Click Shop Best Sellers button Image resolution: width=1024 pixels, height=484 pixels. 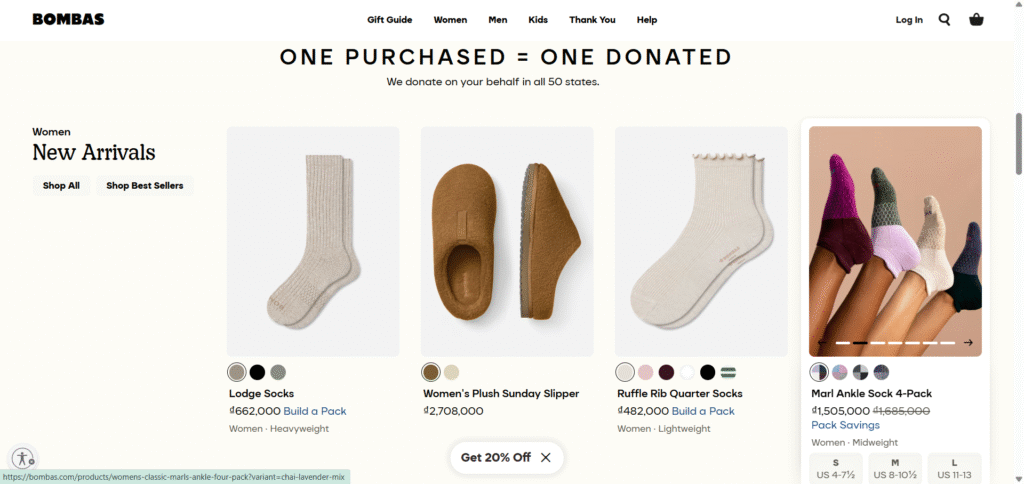[145, 185]
